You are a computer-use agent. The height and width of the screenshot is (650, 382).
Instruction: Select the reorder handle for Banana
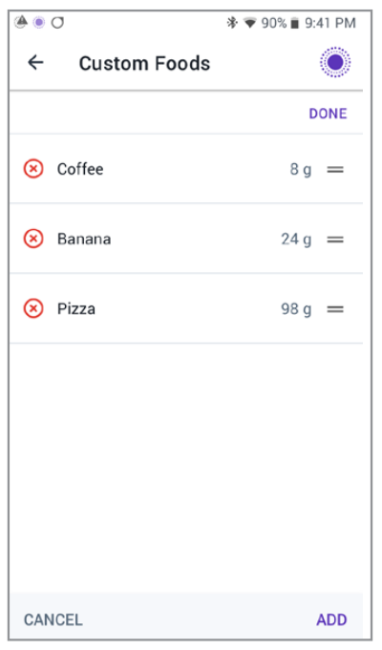click(335, 239)
